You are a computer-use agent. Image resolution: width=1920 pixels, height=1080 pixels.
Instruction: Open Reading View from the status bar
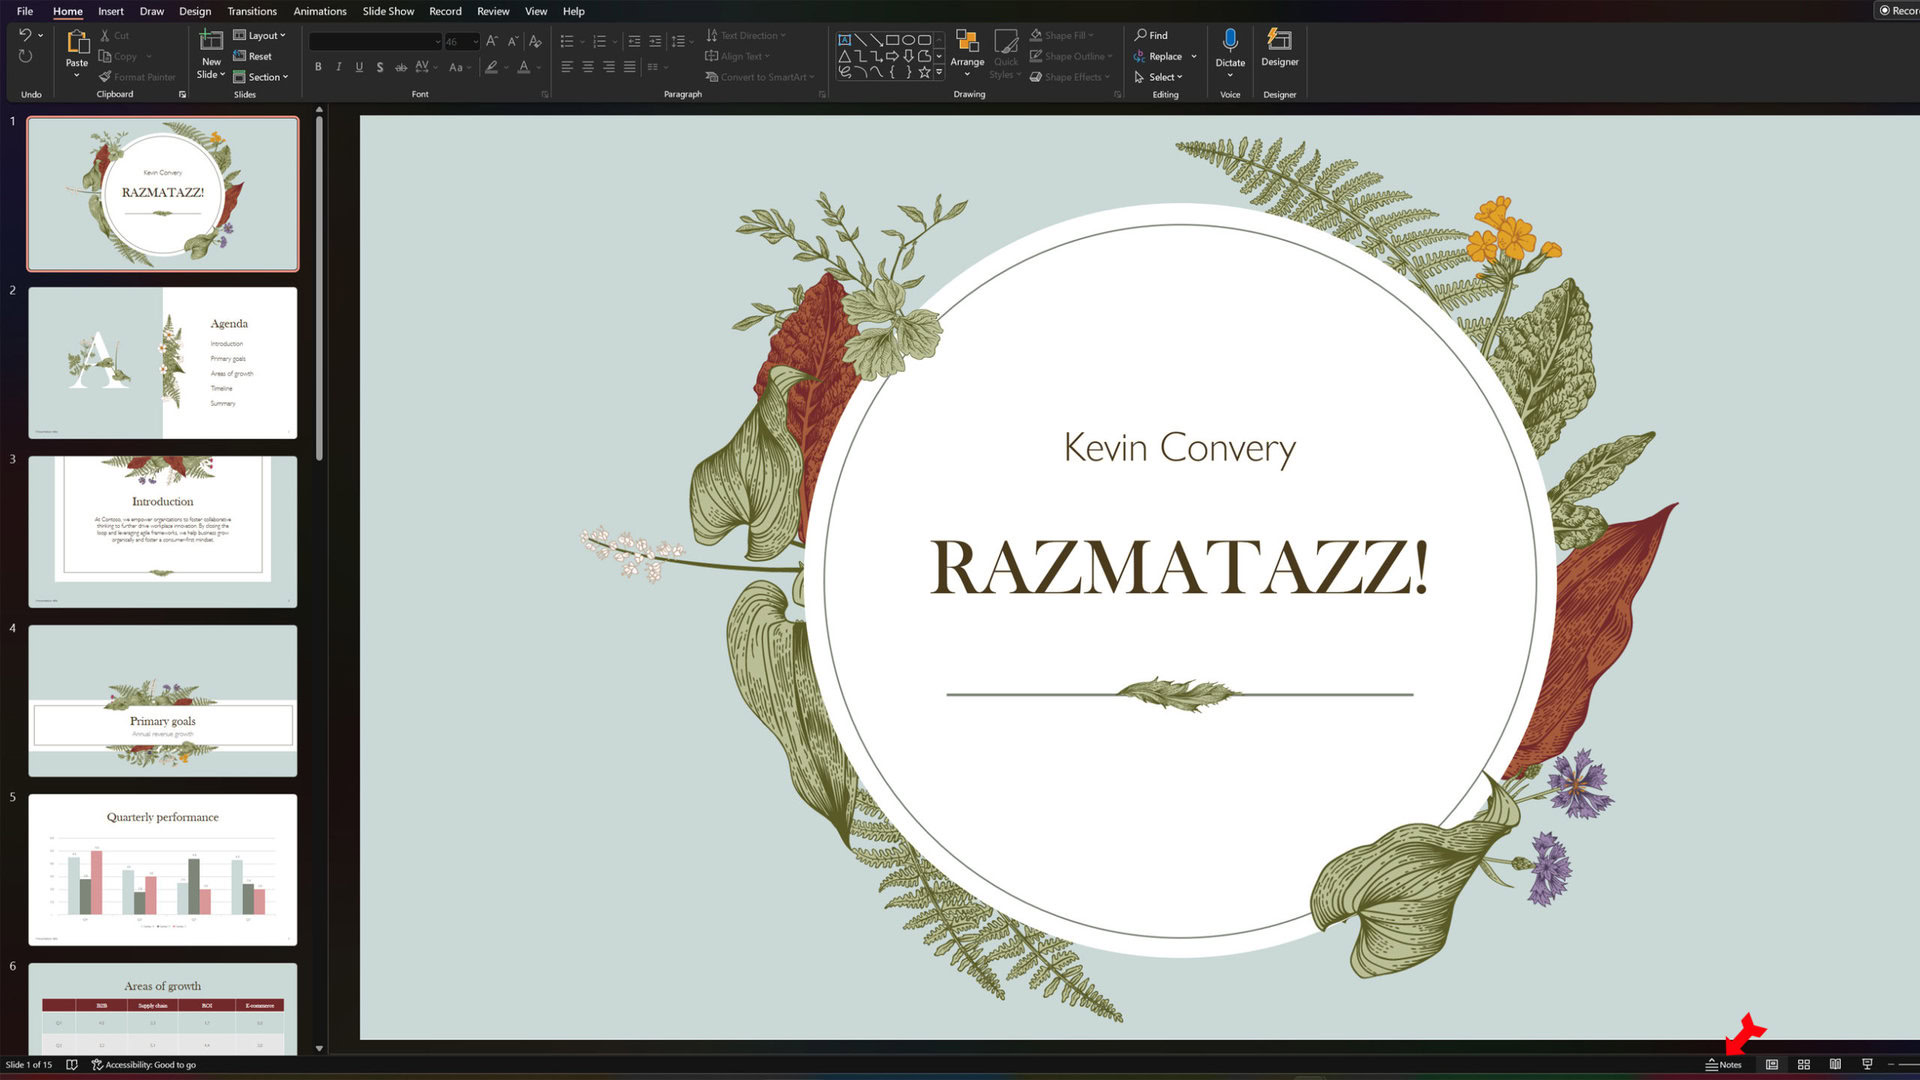[x=1835, y=1065]
